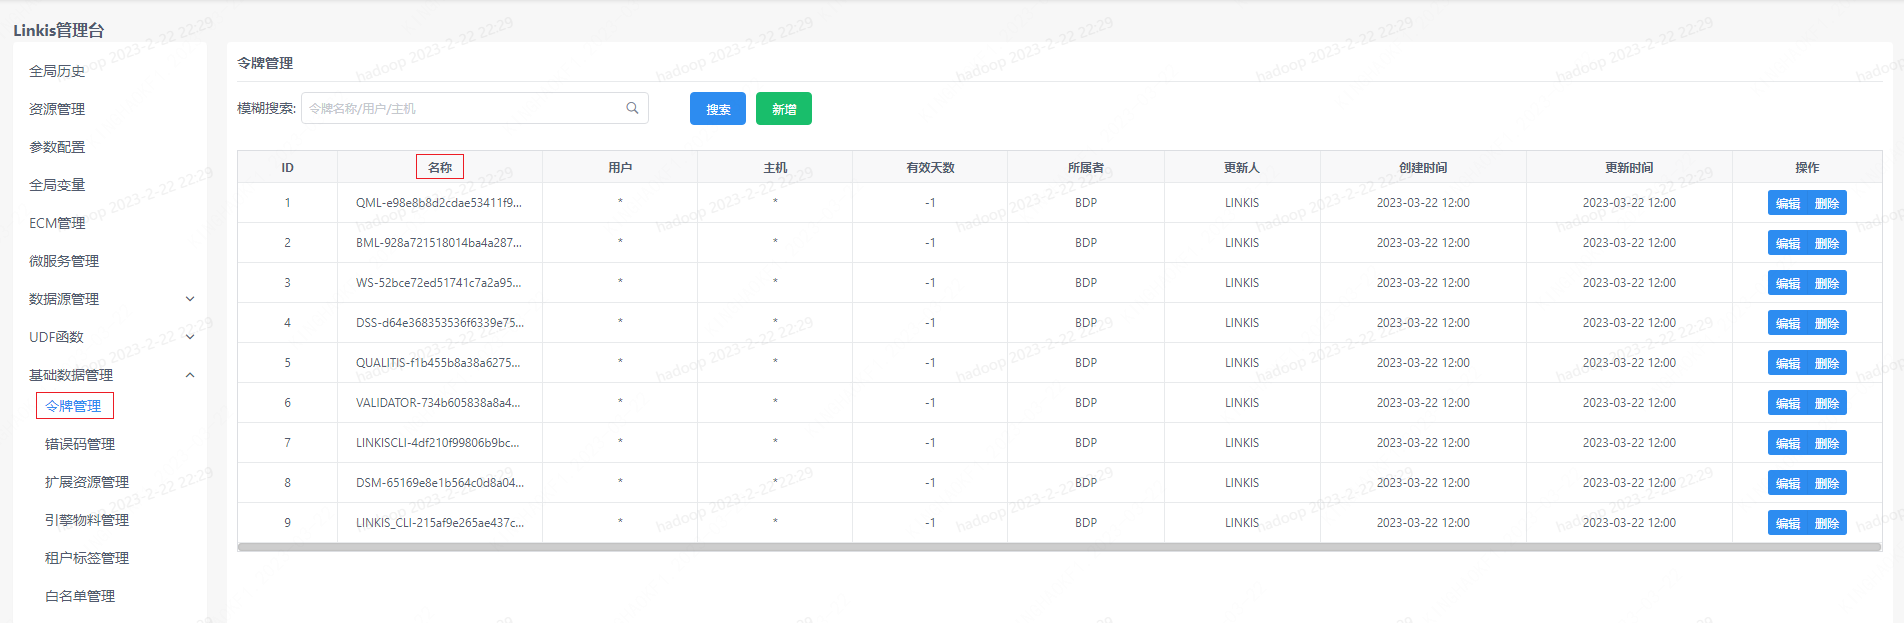Delete the LINKIS_CLI token entry
Viewport: 1904px width, 623px height.
pos(1827,523)
